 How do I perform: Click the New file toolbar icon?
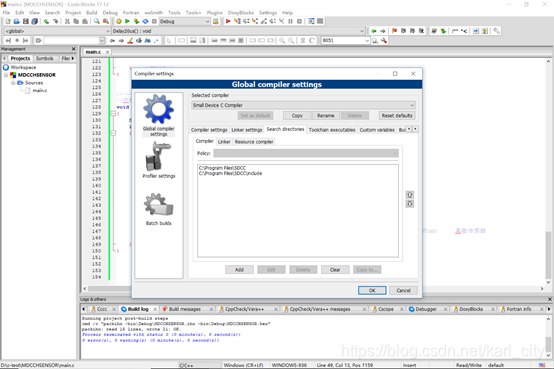pos(8,22)
